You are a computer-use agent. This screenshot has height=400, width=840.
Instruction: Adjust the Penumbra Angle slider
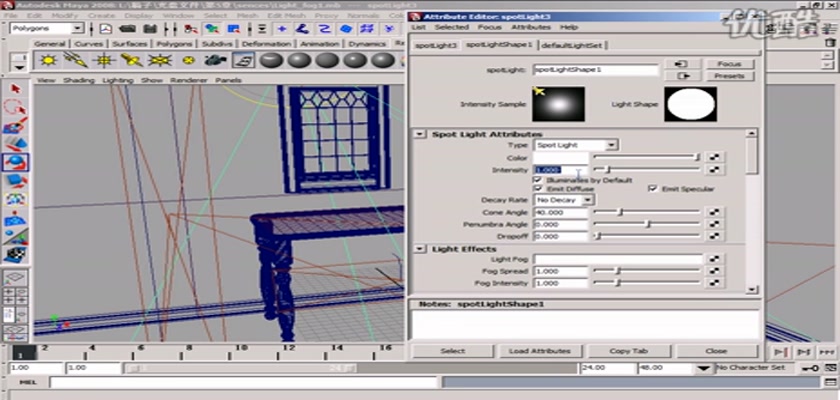647,224
